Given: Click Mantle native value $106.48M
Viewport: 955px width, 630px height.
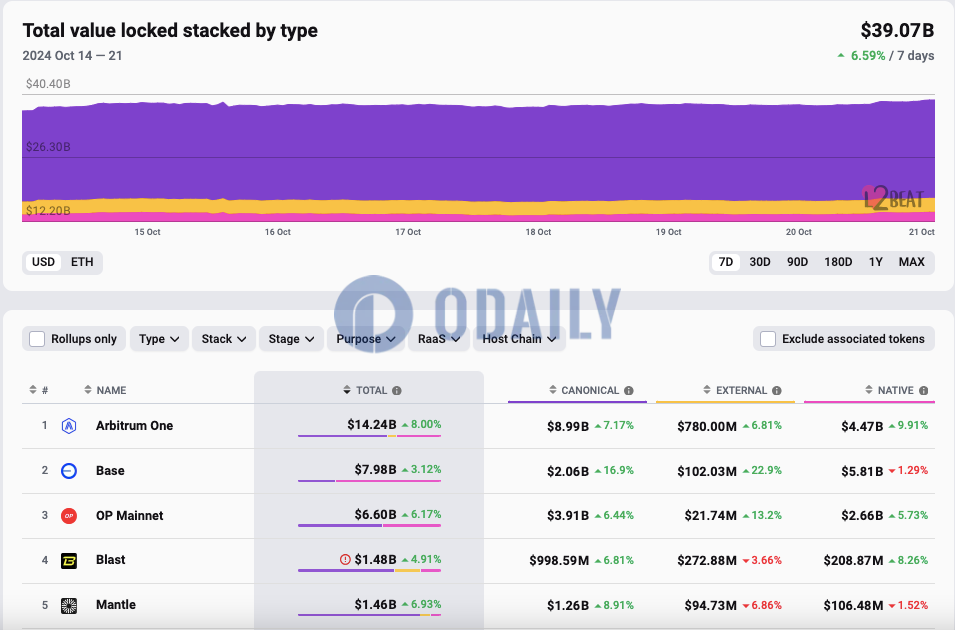Looking at the screenshot, I should tap(853, 606).
